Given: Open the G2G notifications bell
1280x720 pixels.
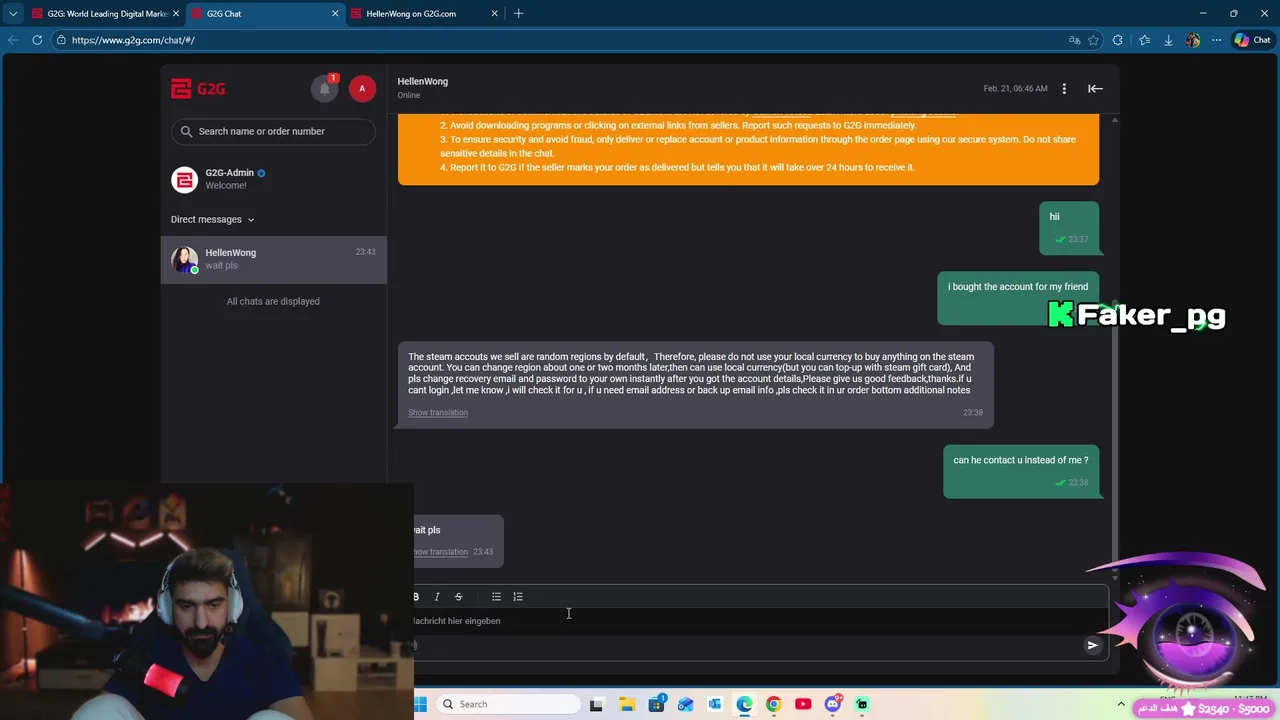Looking at the screenshot, I should coord(324,89).
